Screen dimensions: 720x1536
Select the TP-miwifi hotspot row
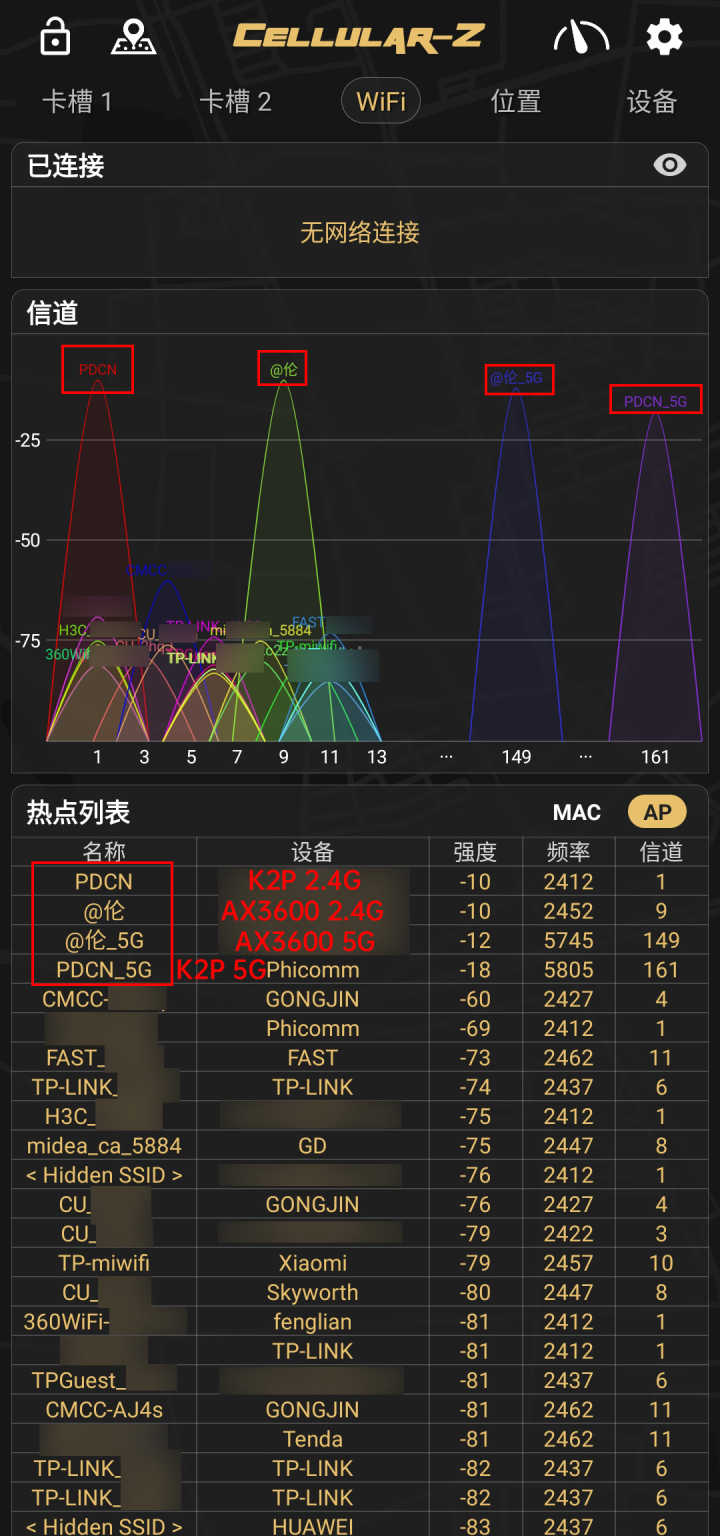click(x=360, y=1263)
